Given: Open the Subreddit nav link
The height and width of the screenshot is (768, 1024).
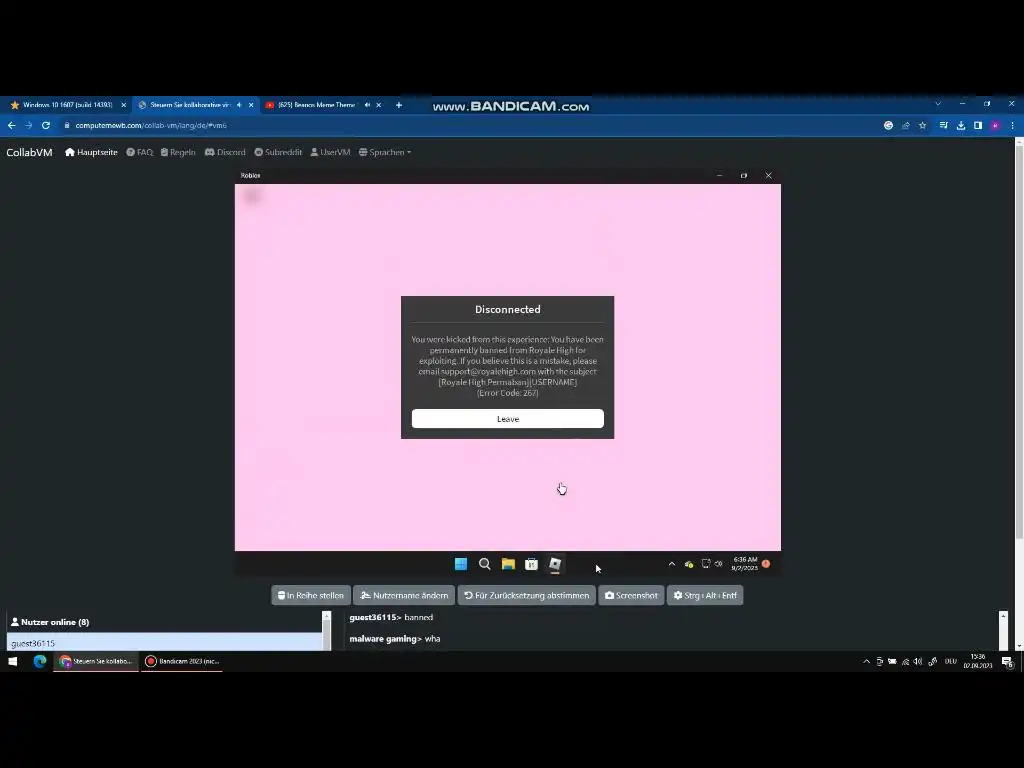Looking at the screenshot, I should 278,152.
